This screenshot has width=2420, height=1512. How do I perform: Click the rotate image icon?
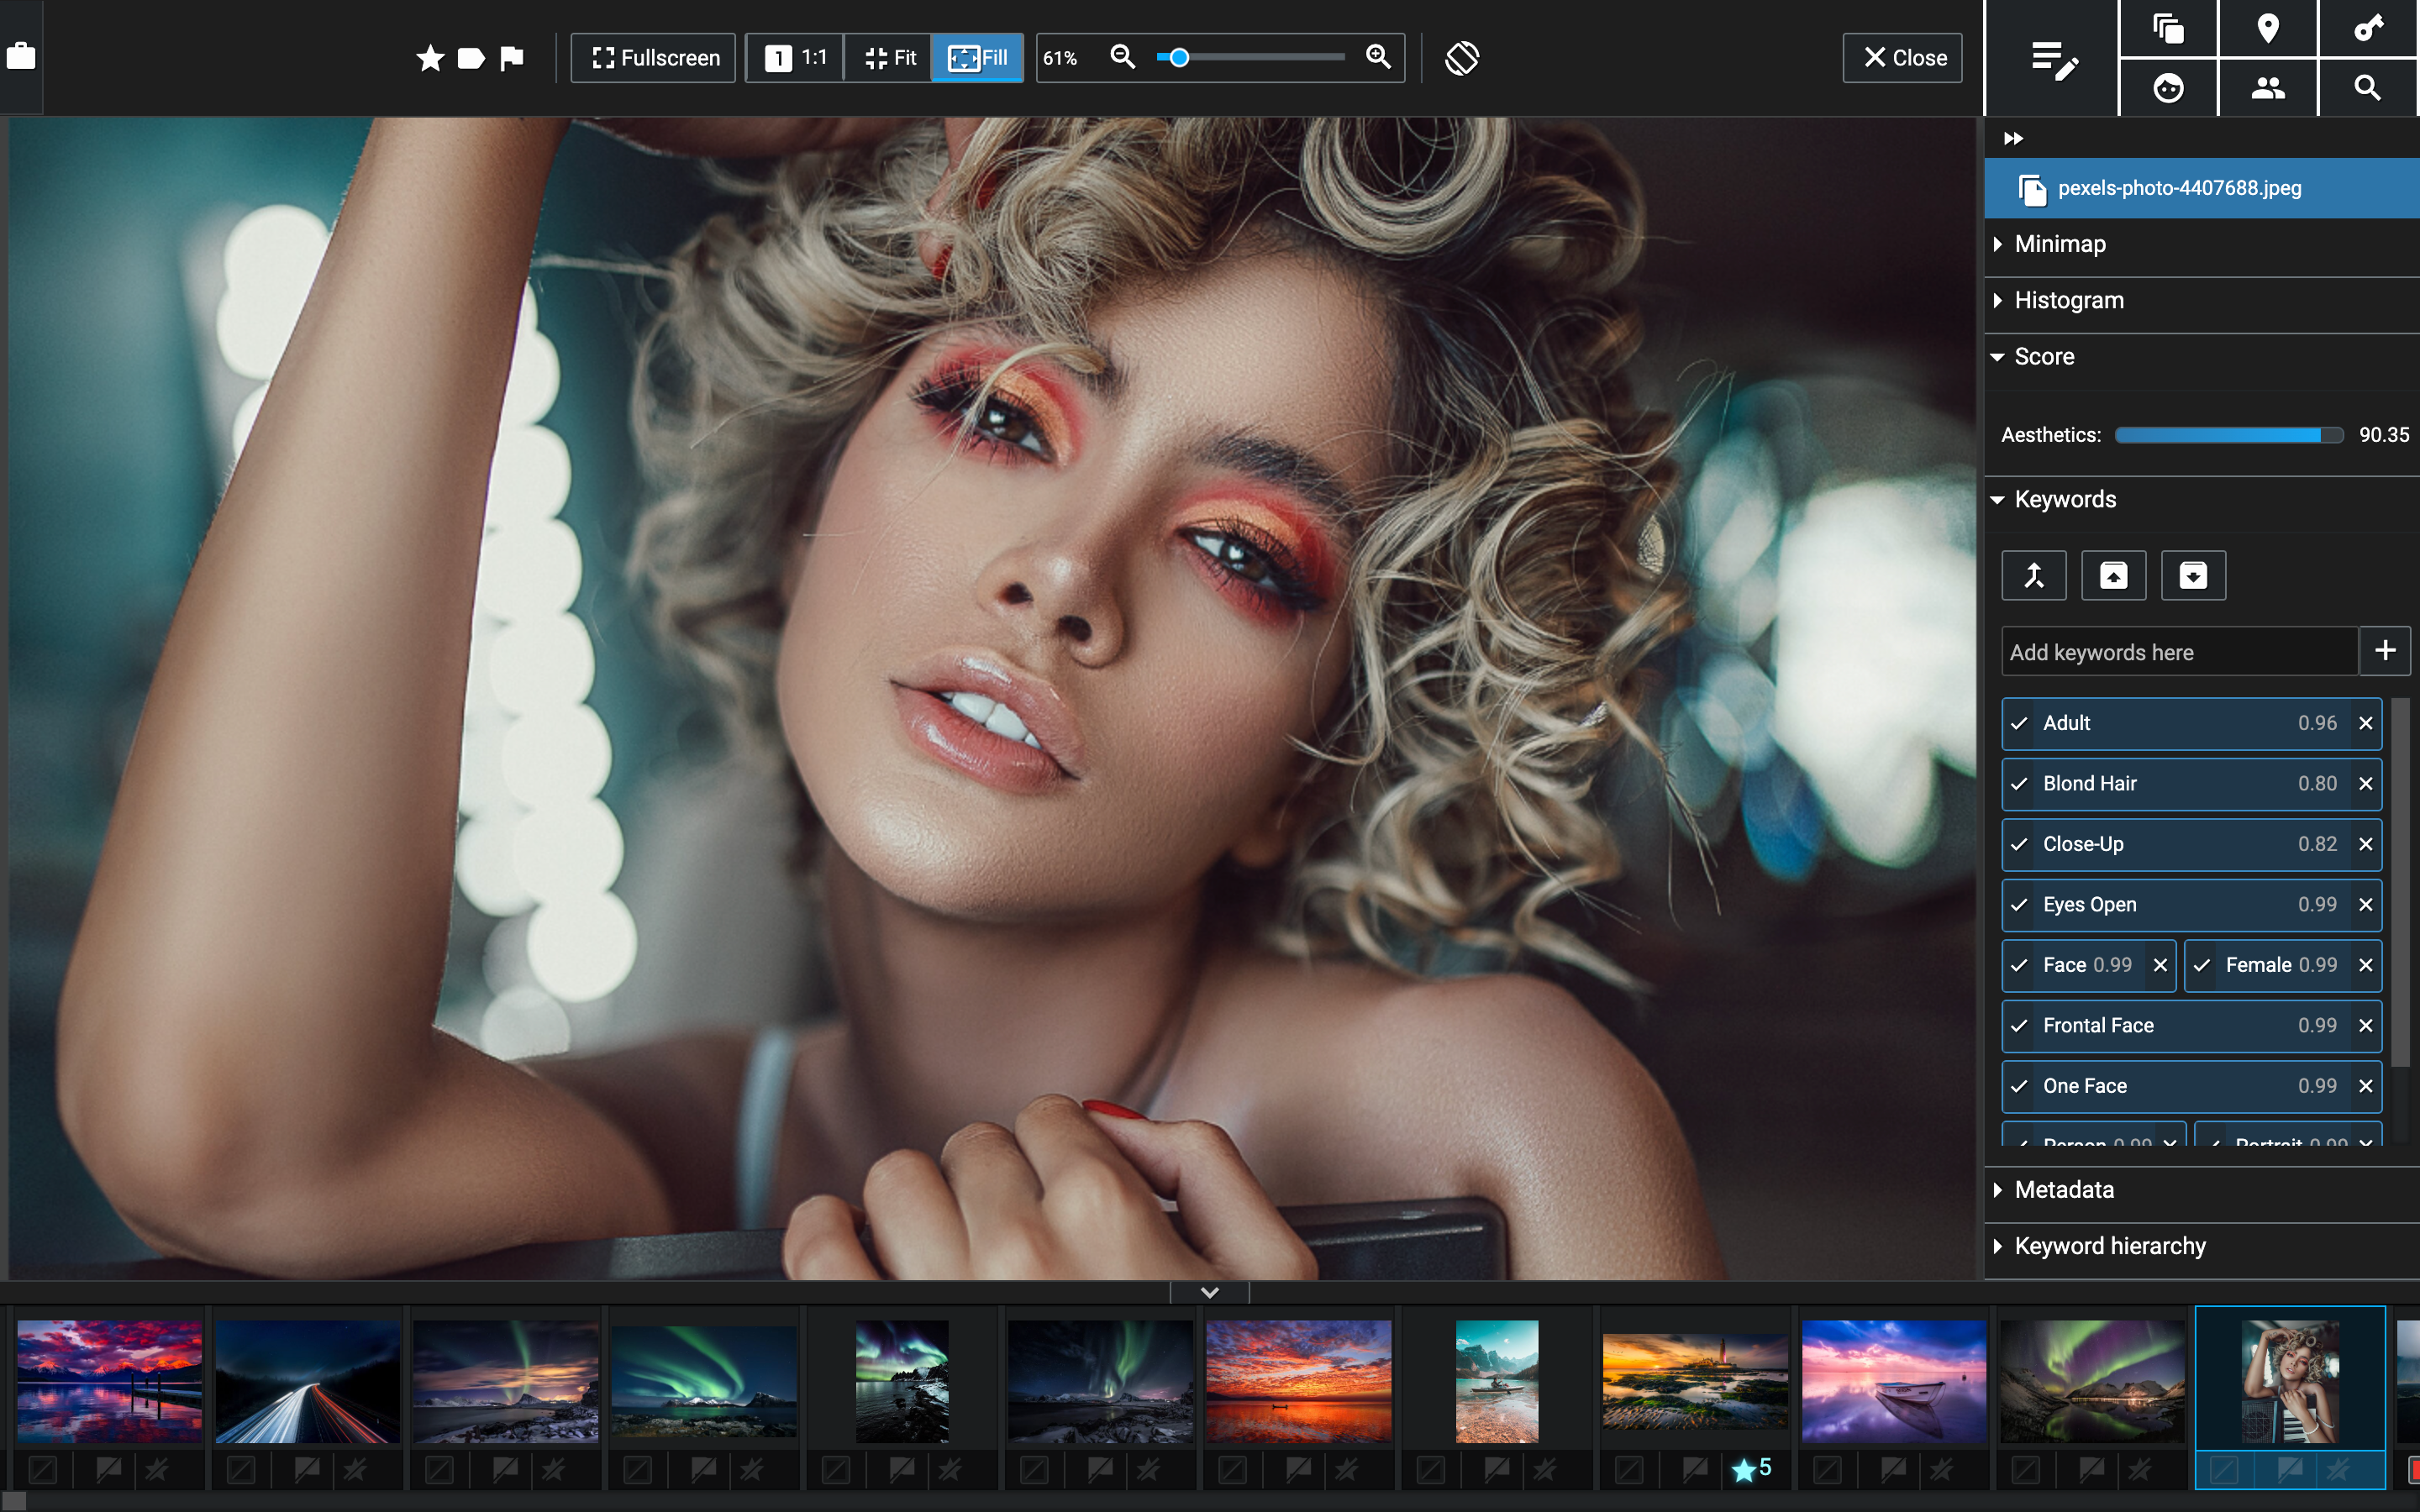(x=1461, y=58)
